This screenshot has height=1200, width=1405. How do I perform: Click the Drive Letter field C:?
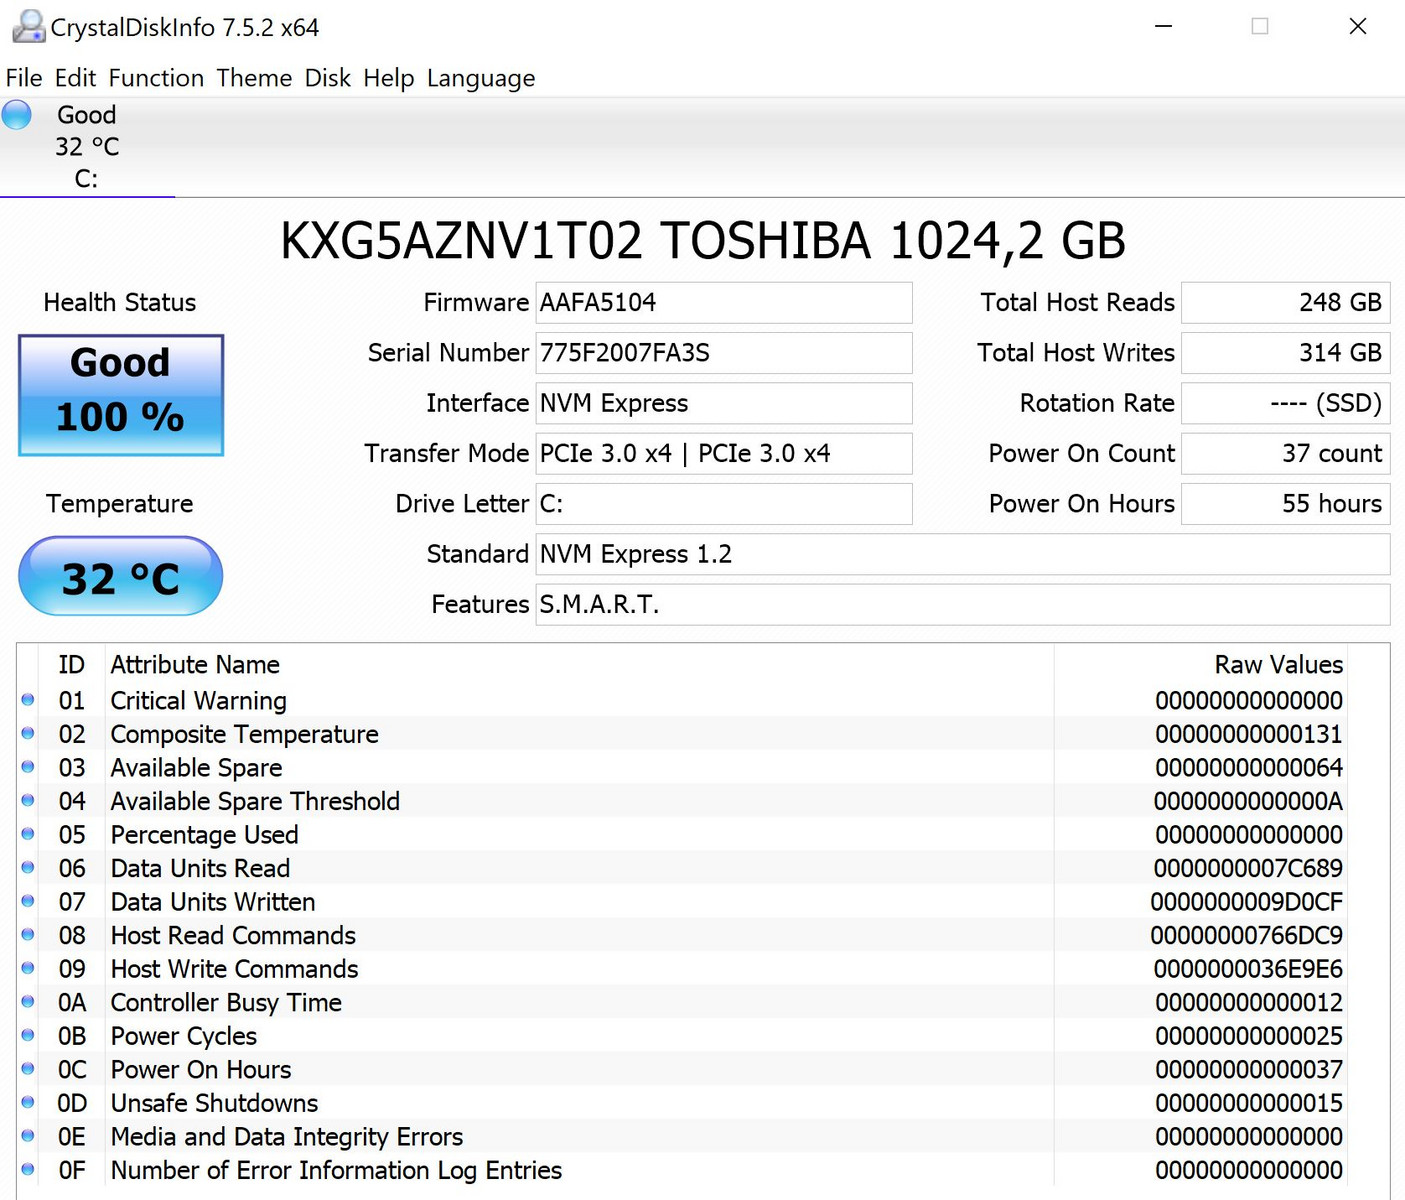coord(724,504)
